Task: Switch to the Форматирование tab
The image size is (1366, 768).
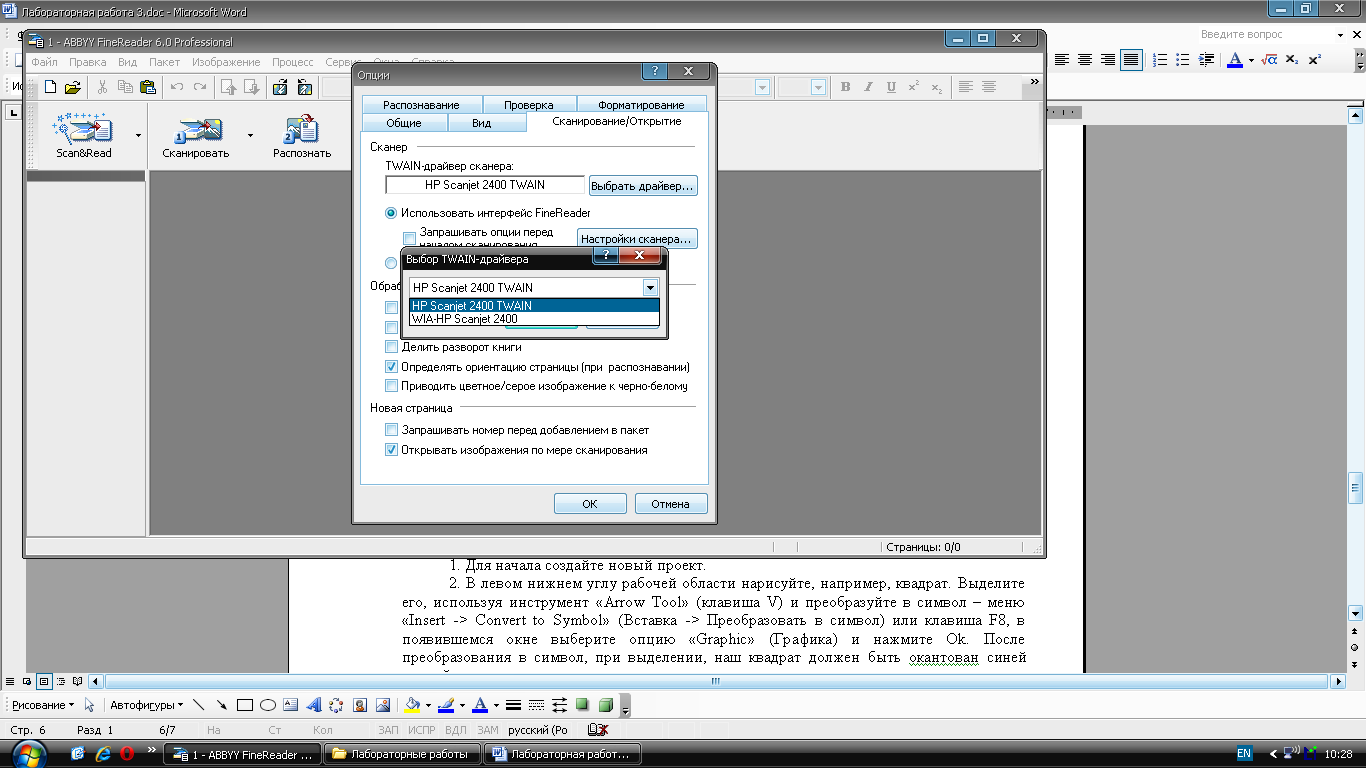Action: pyautogui.click(x=641, y=105)
